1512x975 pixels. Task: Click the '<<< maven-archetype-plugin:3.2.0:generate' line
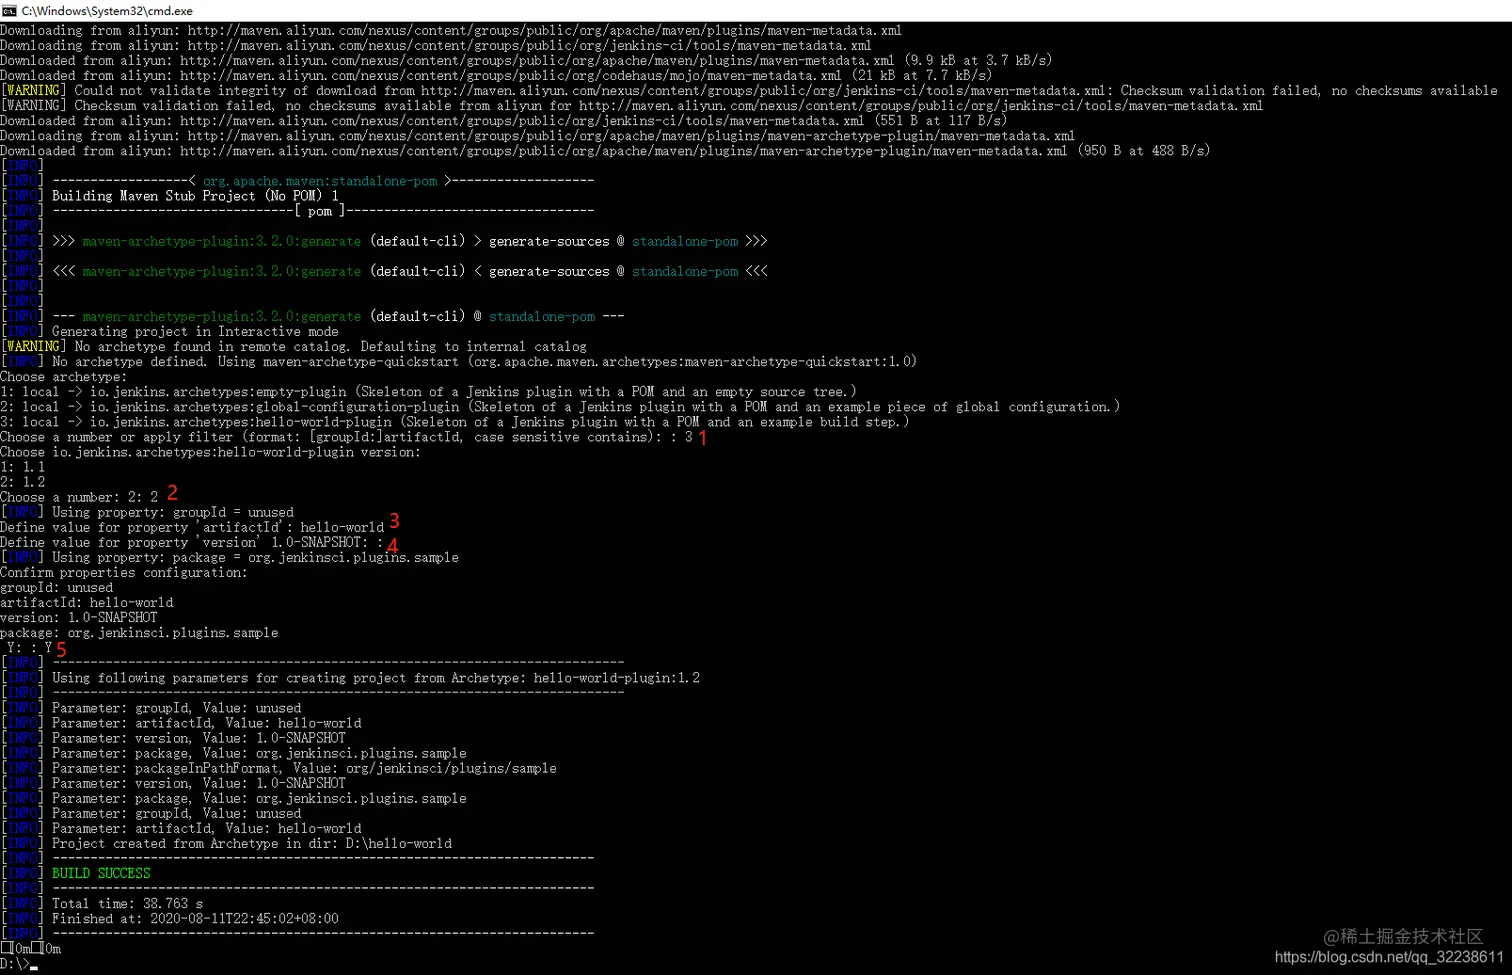click(385, 271)
